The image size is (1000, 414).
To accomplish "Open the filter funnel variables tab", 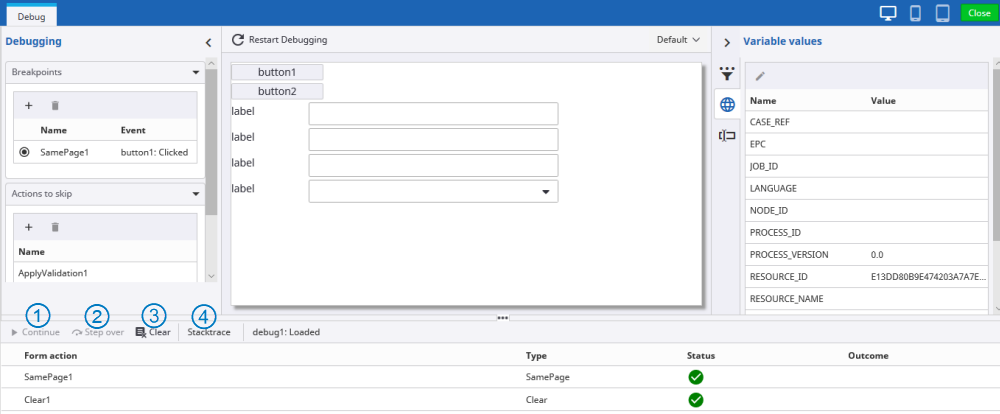I will coord(727,75).
